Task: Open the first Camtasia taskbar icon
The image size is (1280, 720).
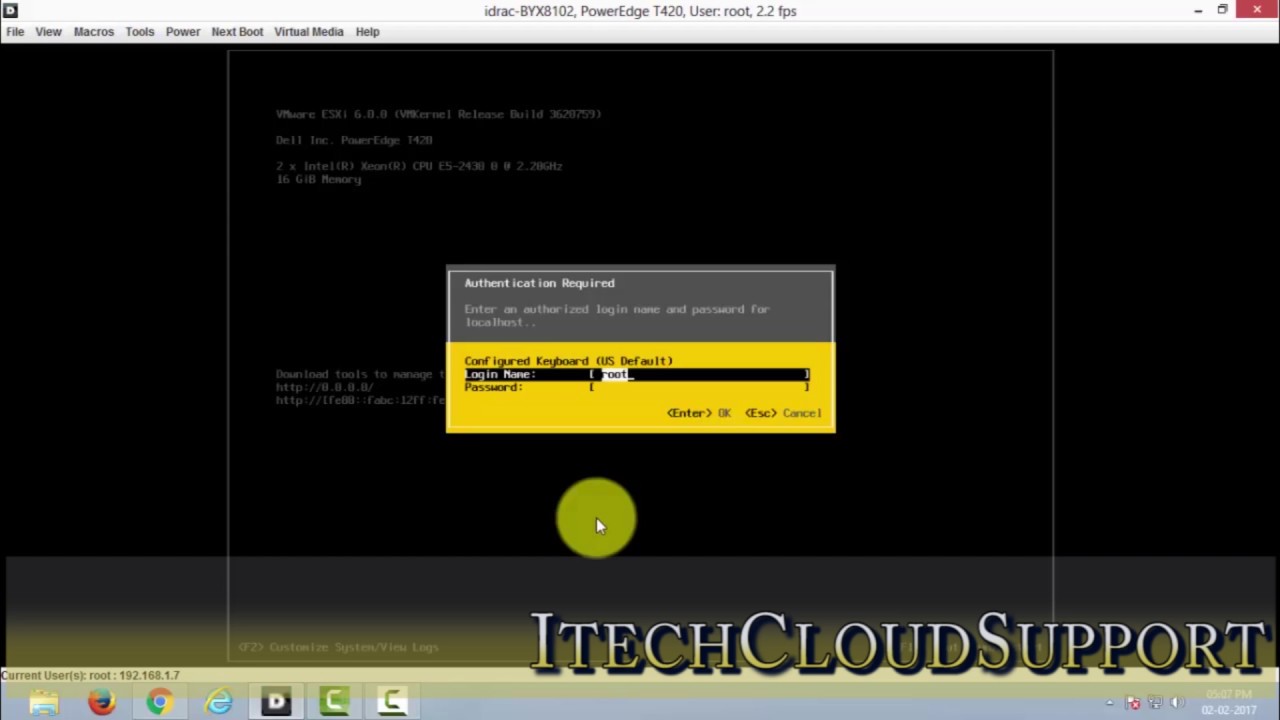Action: tap(334, 702)
